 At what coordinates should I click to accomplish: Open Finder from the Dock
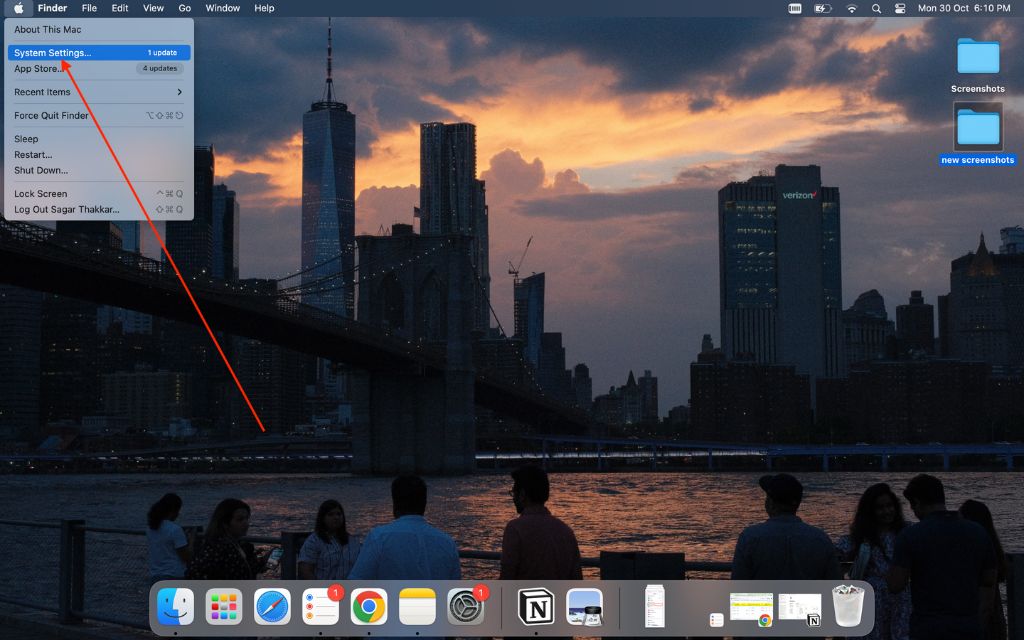[176, 606]
